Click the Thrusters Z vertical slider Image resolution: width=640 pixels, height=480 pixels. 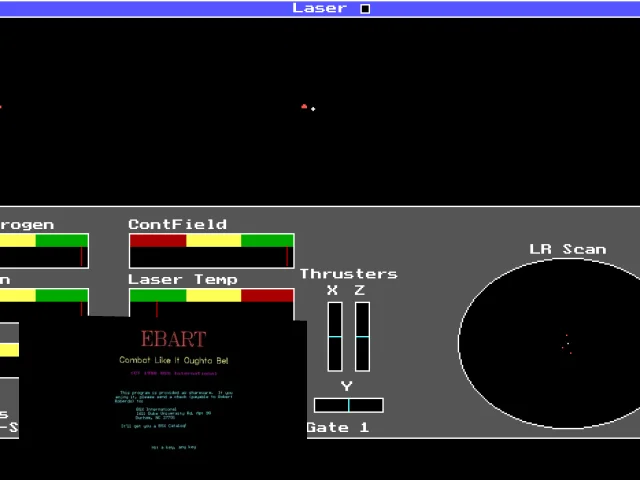coord(362,337)
